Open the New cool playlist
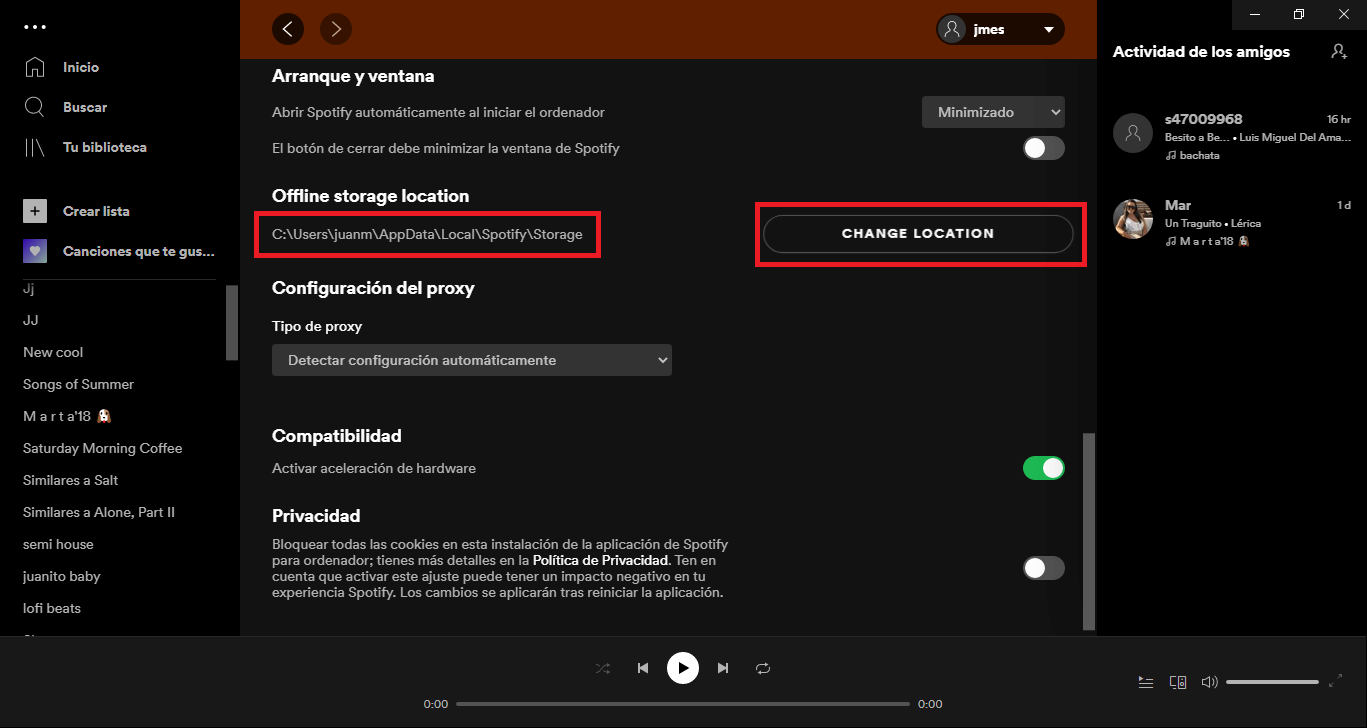Screen dimensions: 1367x728 click(x=53, y=352)
